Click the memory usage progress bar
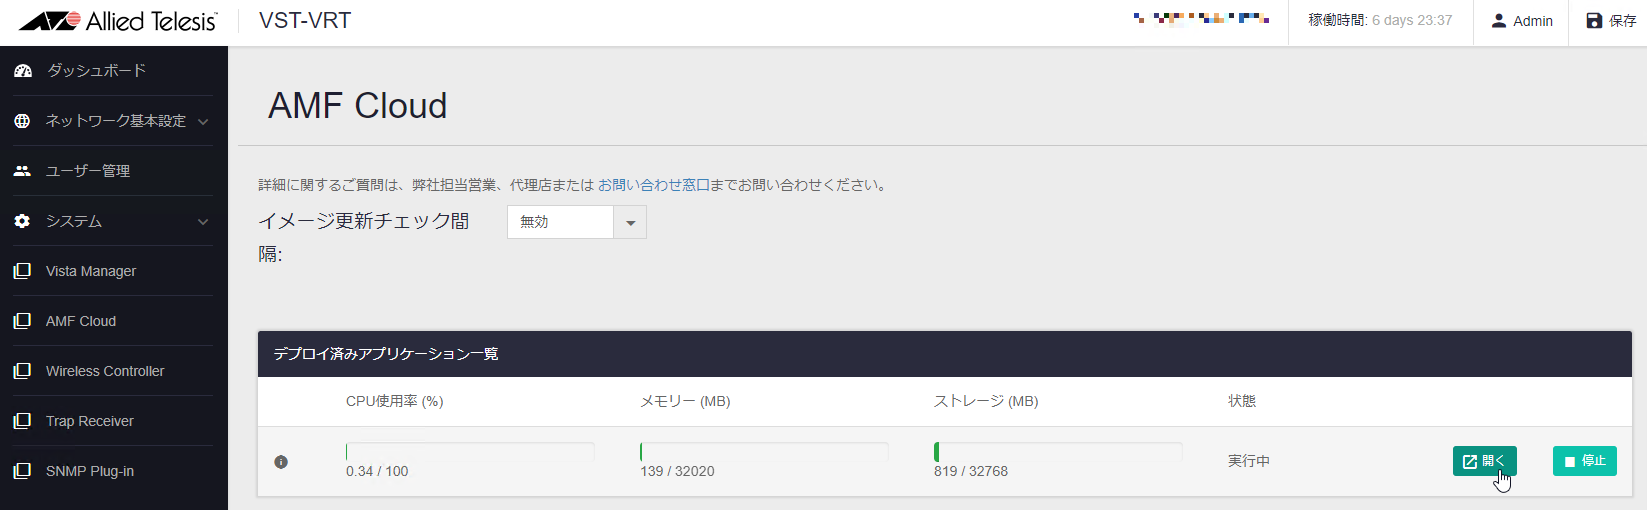 coord(764,452)
